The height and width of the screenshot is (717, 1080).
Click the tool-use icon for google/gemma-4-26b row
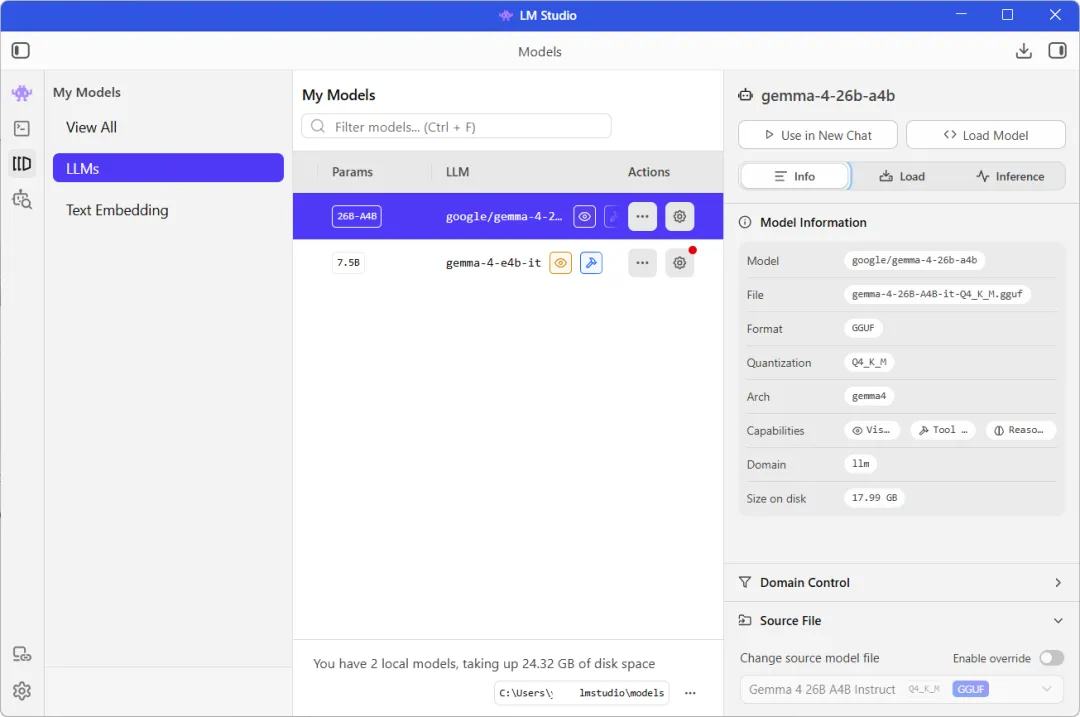coord(612,216)
